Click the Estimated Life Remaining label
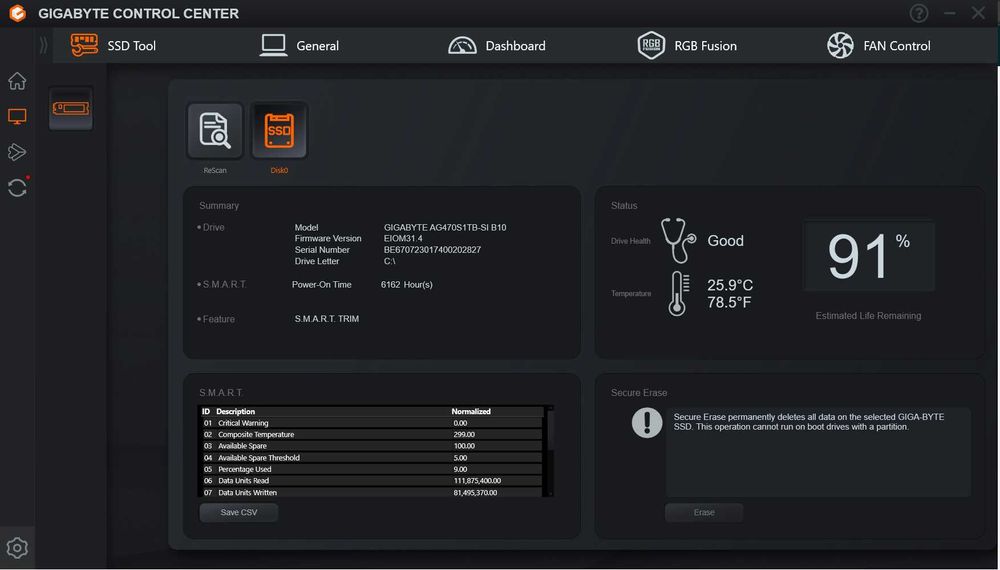The height and width of the screenshot is (570, 1000). click(868, 316)
